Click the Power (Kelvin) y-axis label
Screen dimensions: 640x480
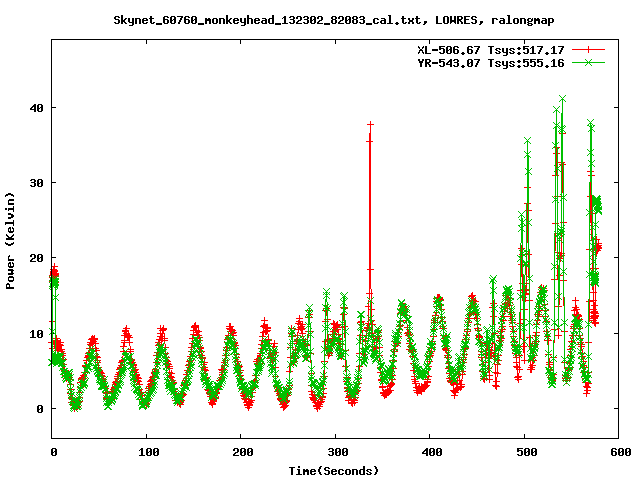[10, 241]
